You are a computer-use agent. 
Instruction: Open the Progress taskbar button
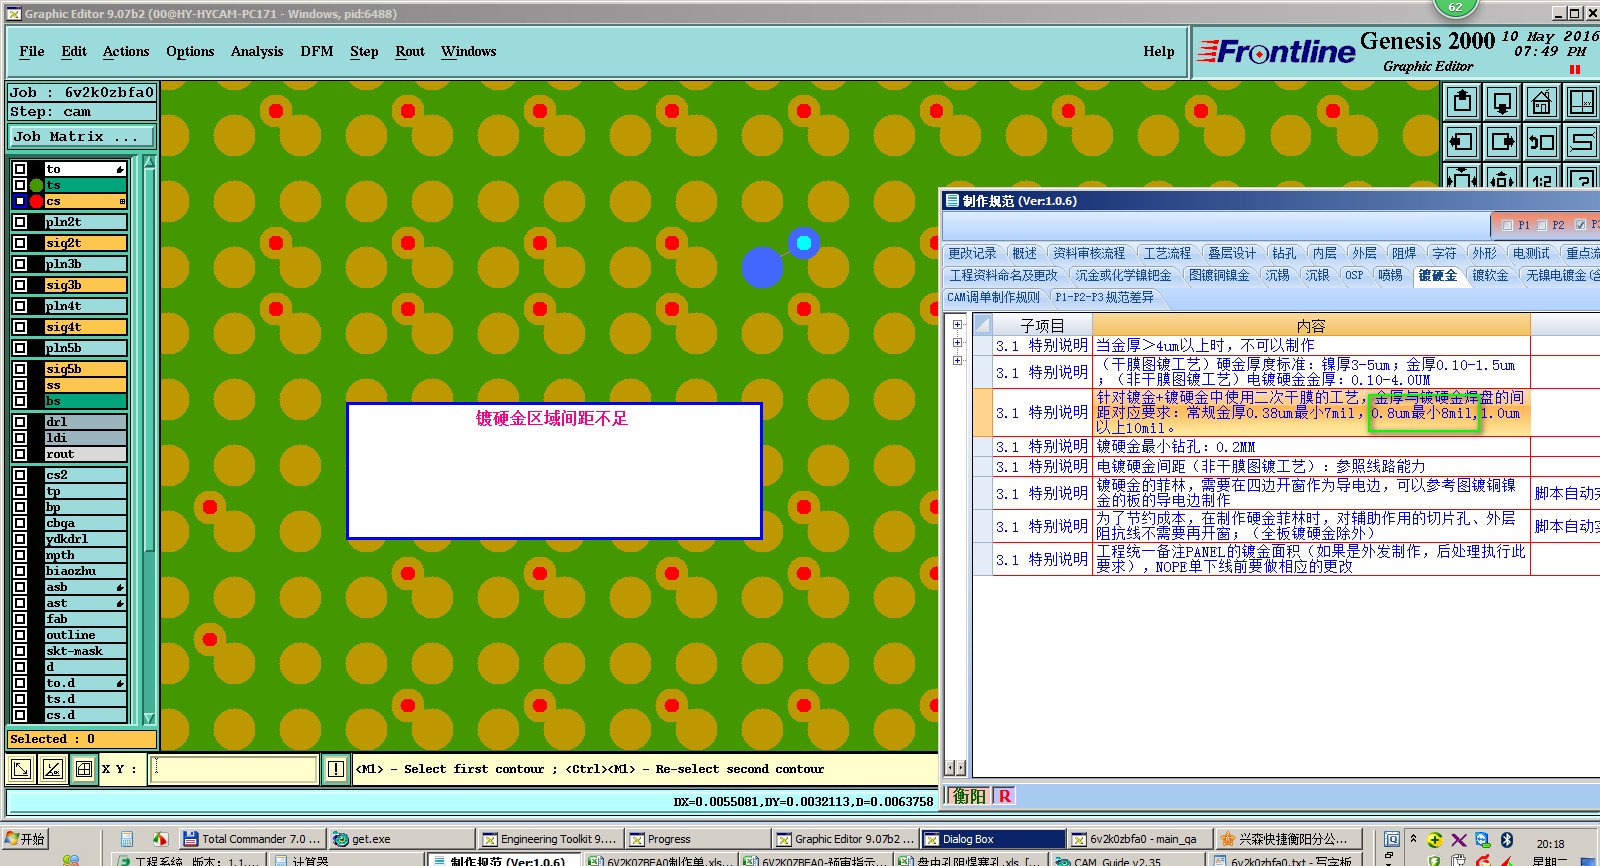[697, 839]
